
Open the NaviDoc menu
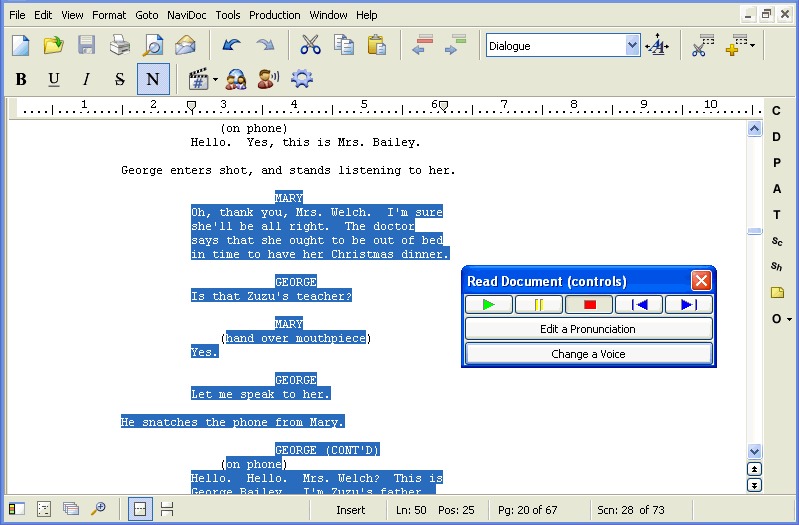(x=187, y=15)
